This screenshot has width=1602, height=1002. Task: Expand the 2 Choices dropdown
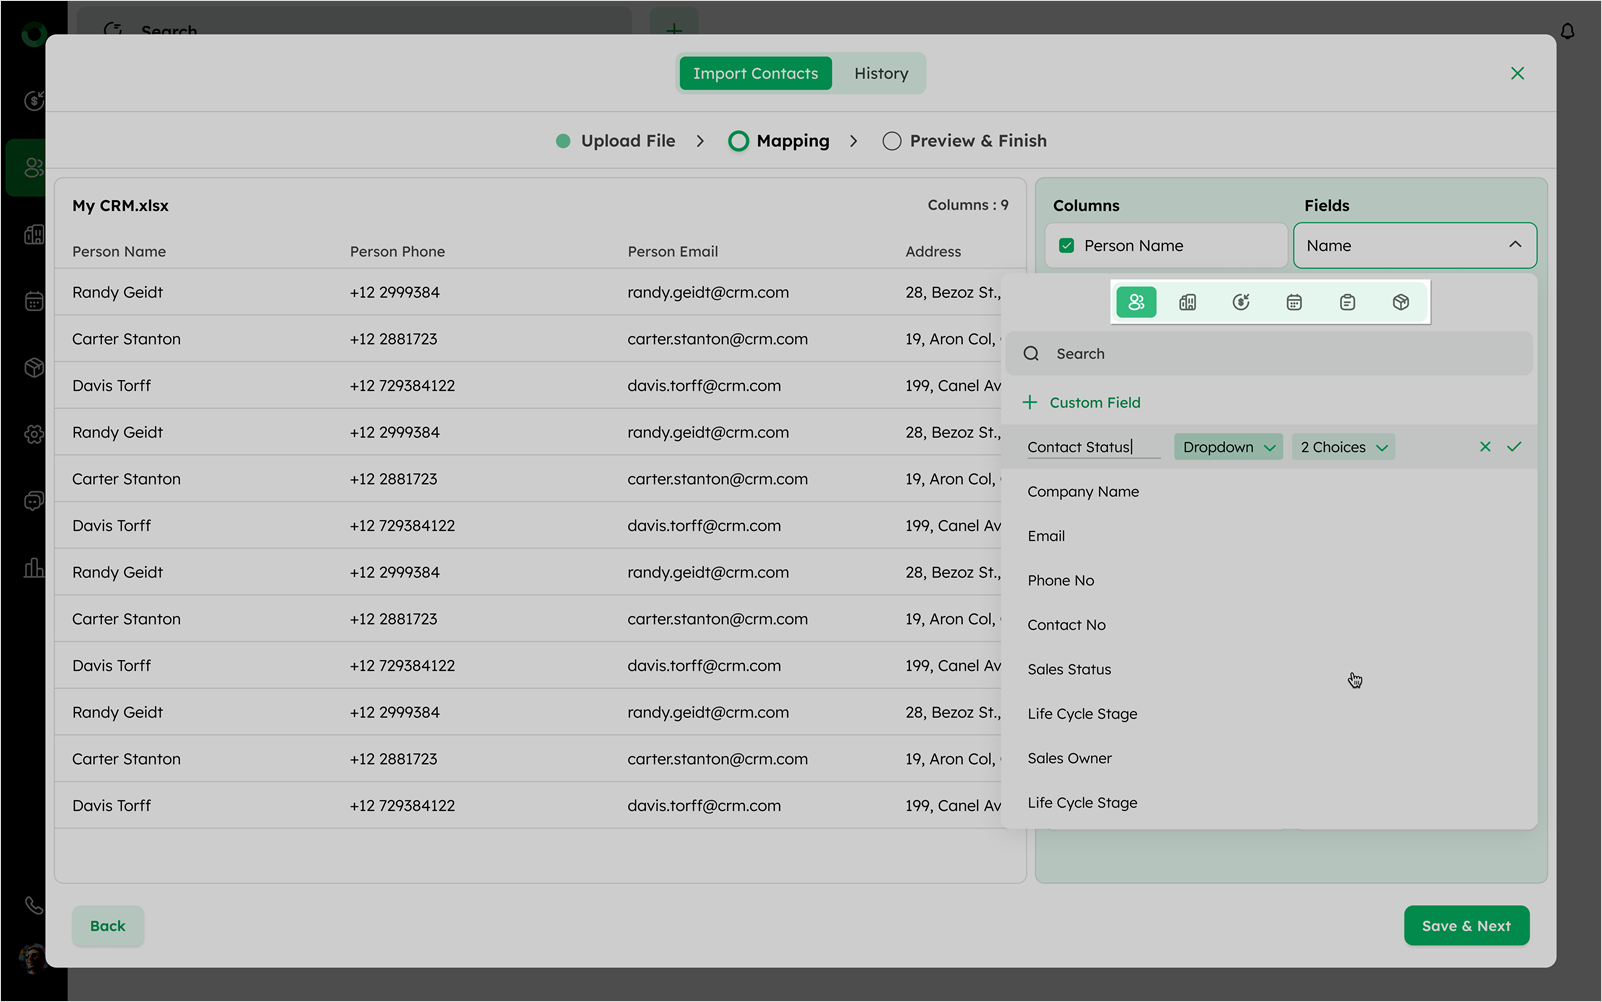[x=1343, y=447]
